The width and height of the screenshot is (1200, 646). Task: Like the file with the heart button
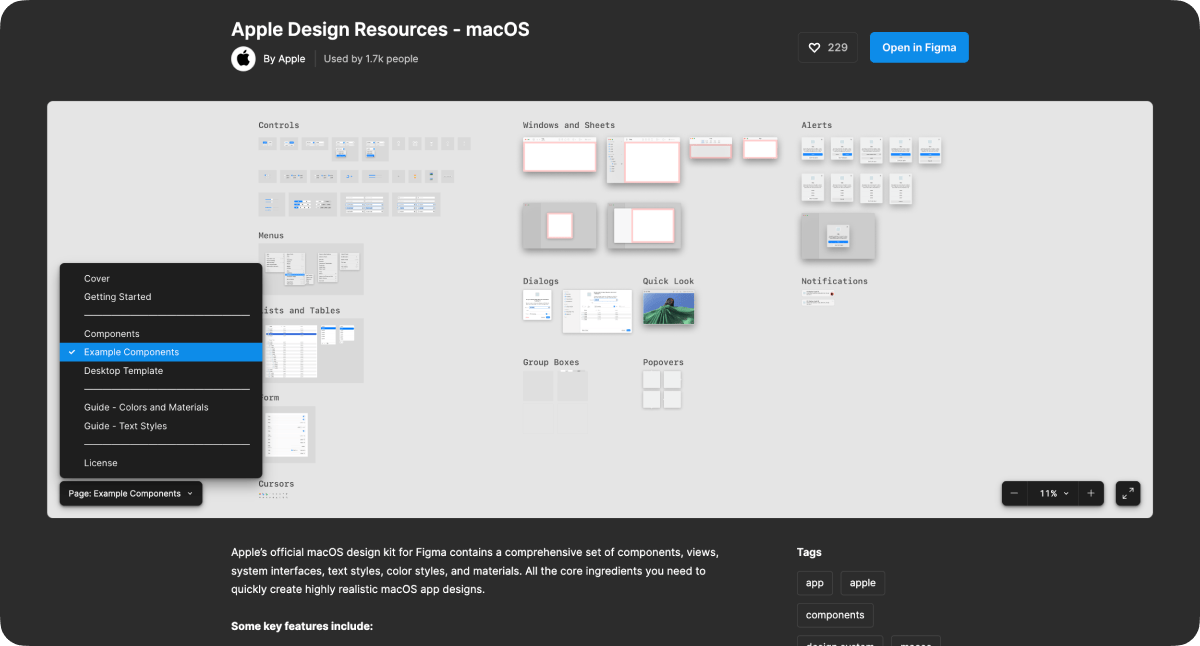(828, 47)
